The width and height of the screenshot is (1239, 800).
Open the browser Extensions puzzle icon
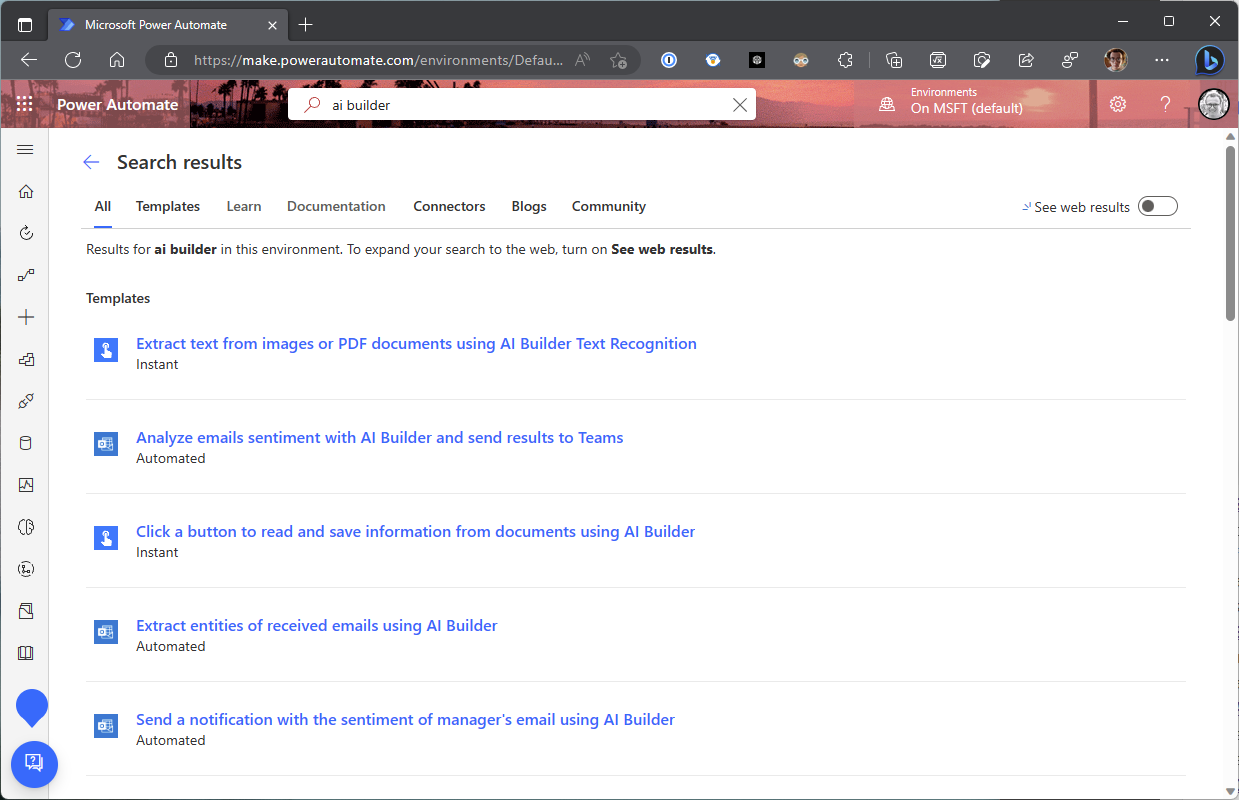[845, 60]
